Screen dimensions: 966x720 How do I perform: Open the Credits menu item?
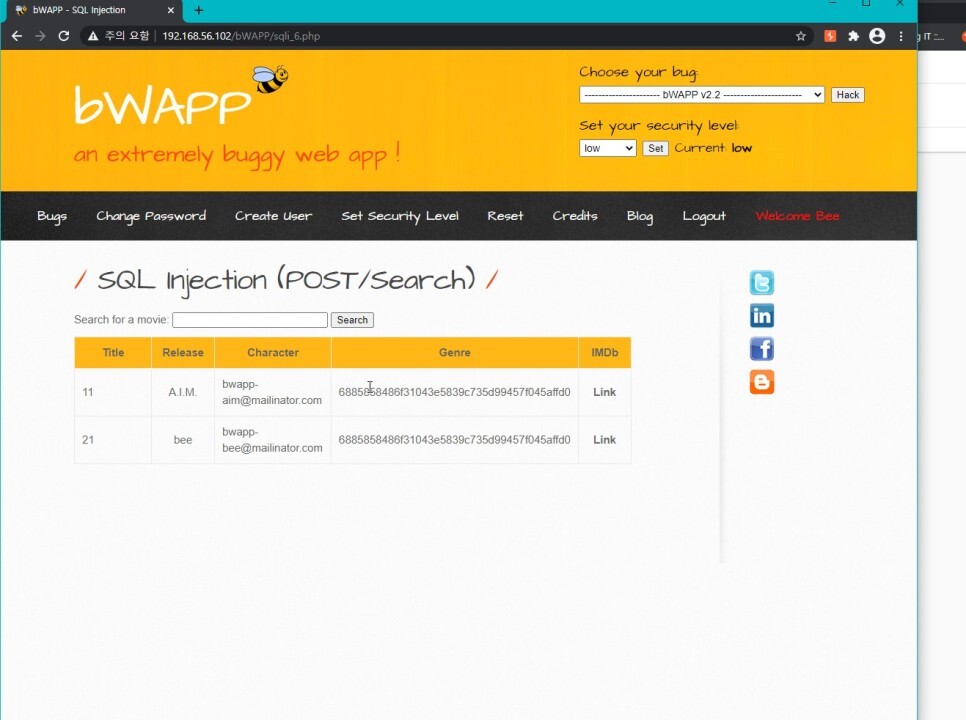[575, 216]
